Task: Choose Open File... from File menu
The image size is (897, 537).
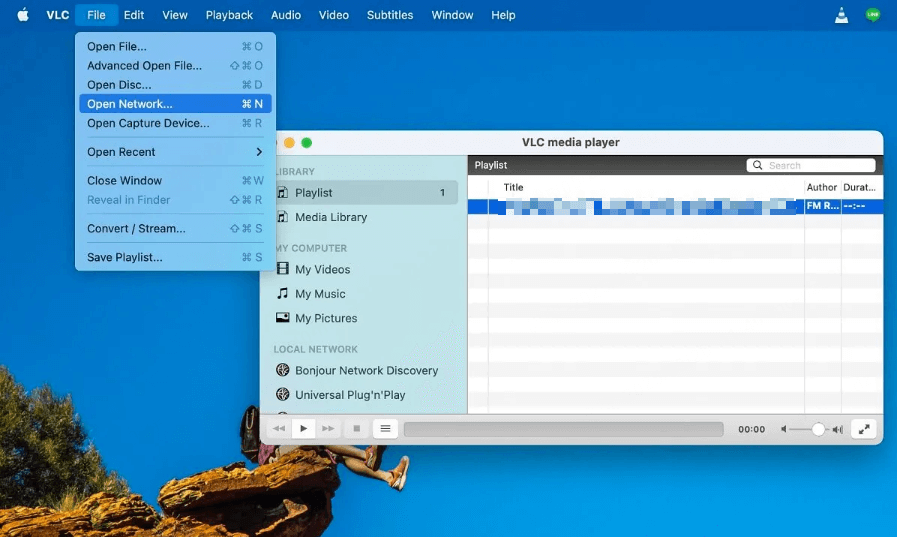Action: 175,46
